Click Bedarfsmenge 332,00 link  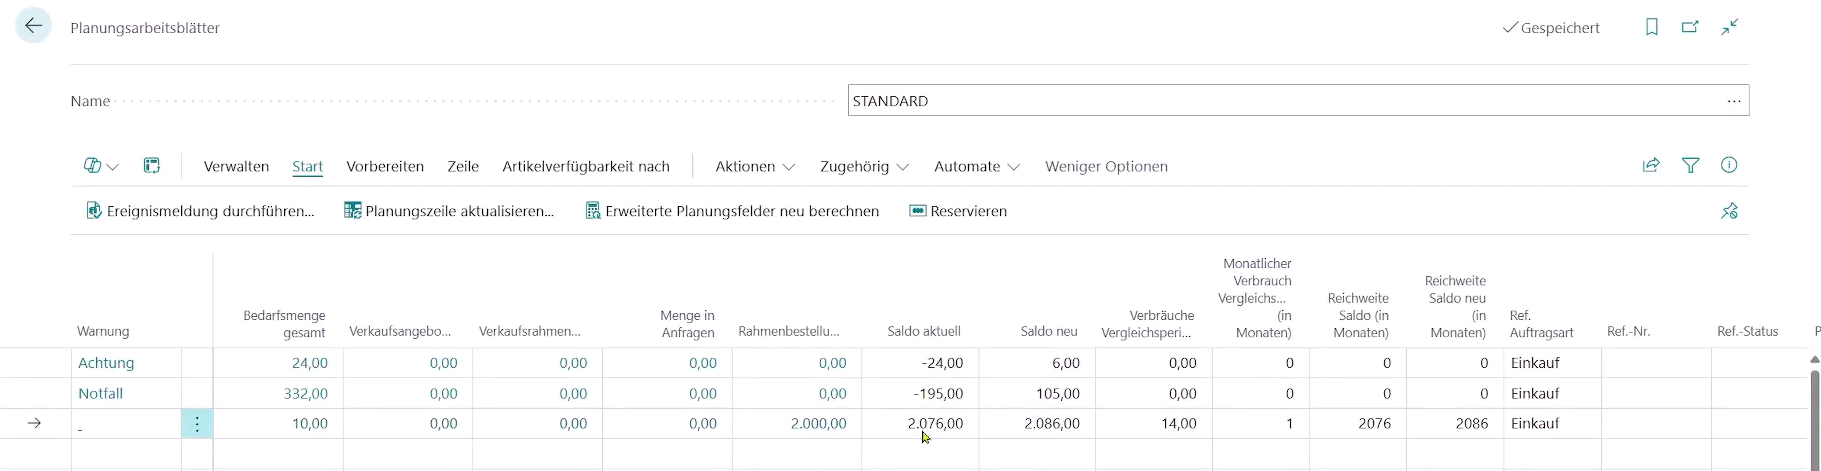[x=306, y=393]
